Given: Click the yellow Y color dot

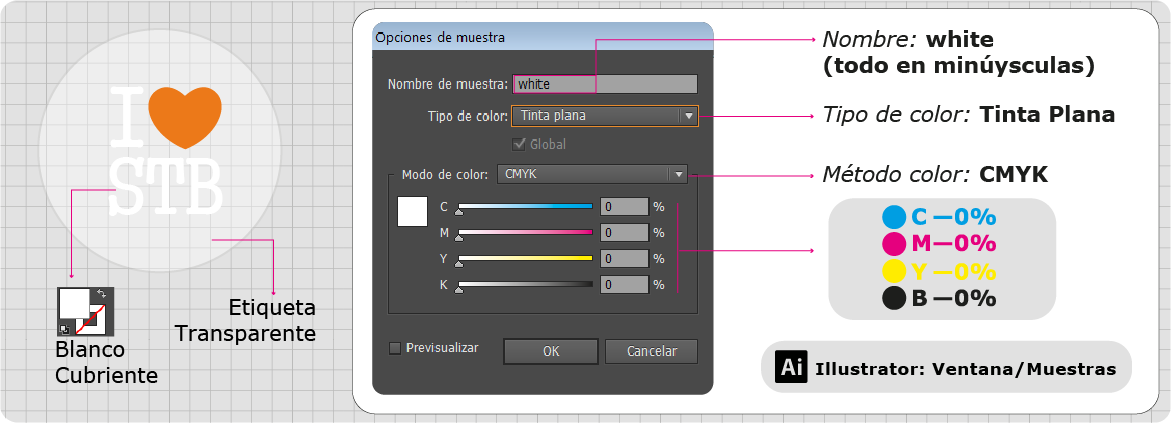Looking at the screenshot, I should click(x=894, y=271).
